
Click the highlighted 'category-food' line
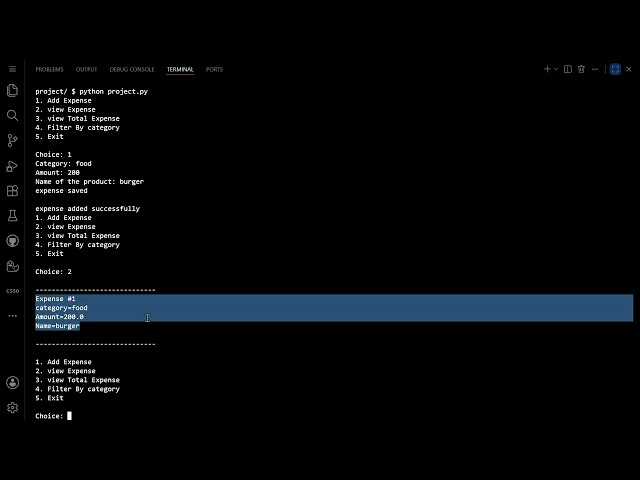(61, 308)
